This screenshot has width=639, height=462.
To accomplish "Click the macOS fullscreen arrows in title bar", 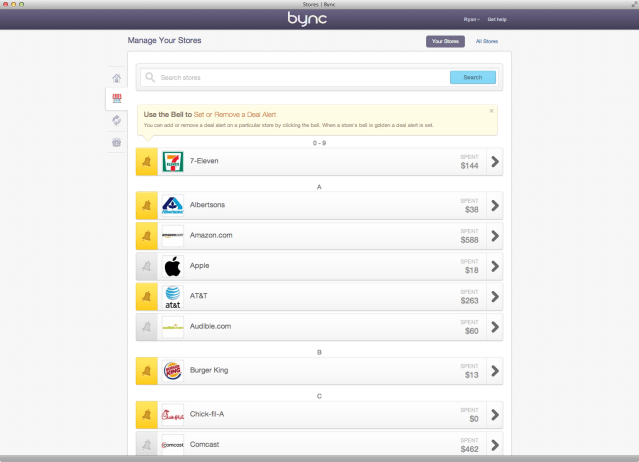I will pyautogui.click(x=634, y=4).
